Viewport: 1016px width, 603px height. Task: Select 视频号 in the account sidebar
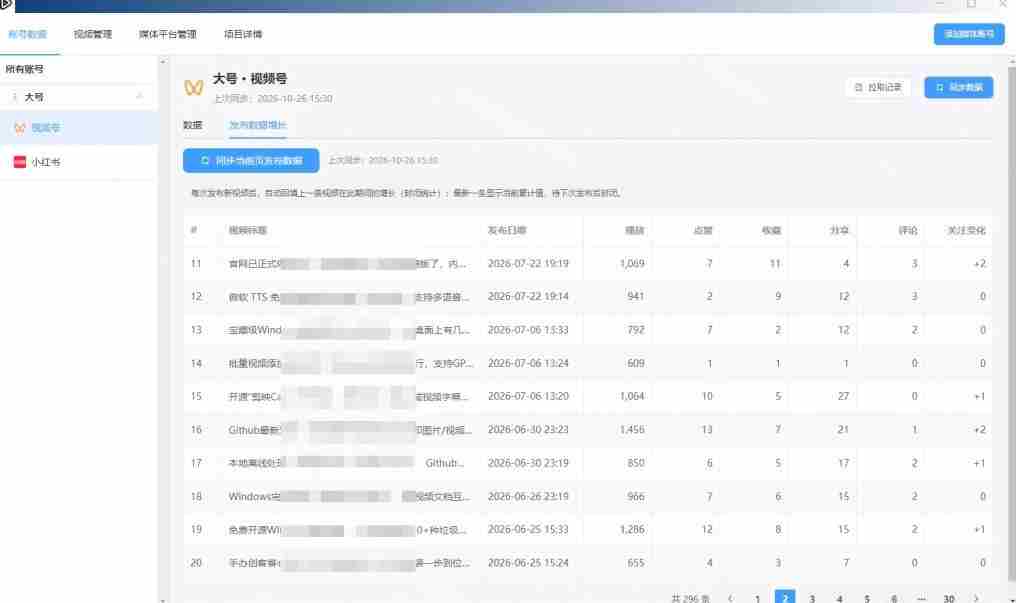point(78,128)
